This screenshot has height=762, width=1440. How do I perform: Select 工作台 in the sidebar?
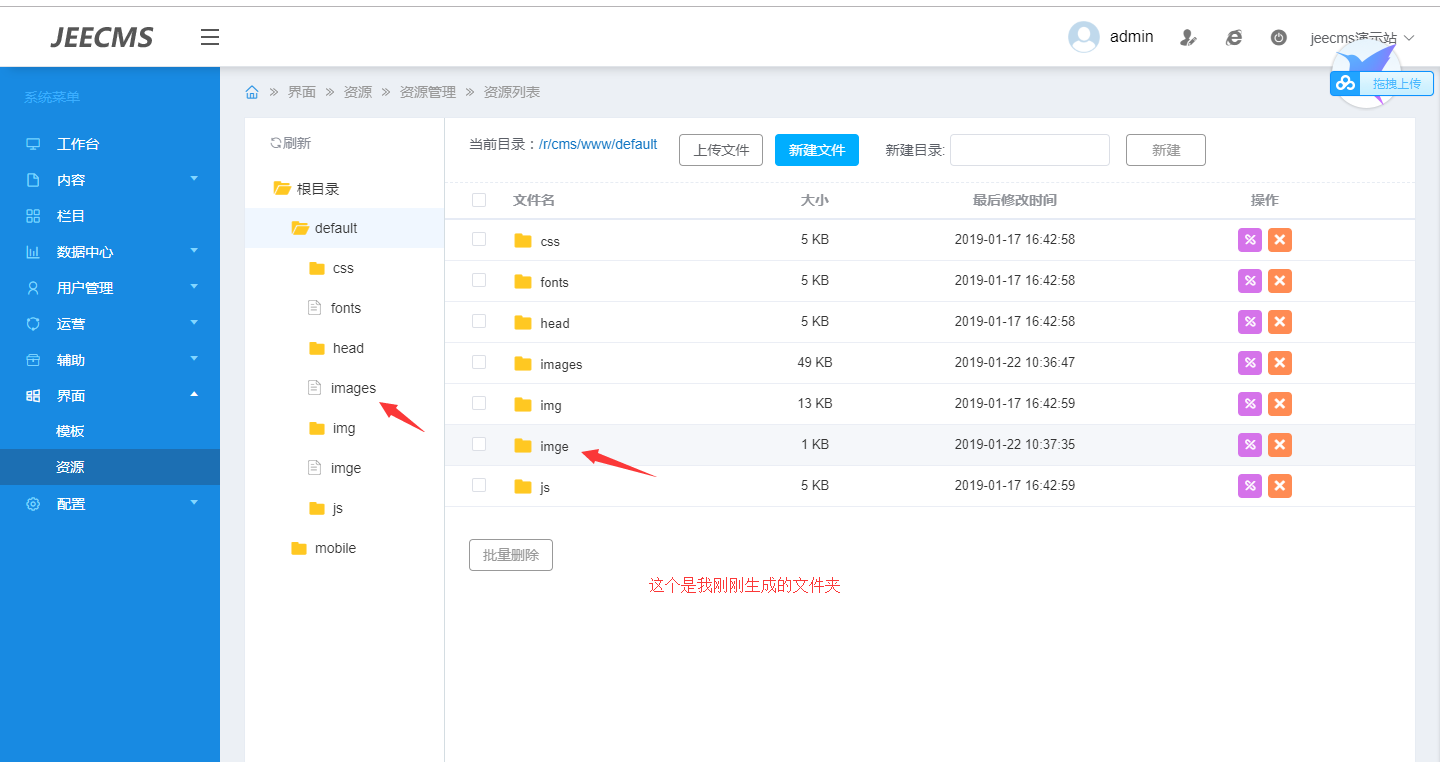(78, 144)
